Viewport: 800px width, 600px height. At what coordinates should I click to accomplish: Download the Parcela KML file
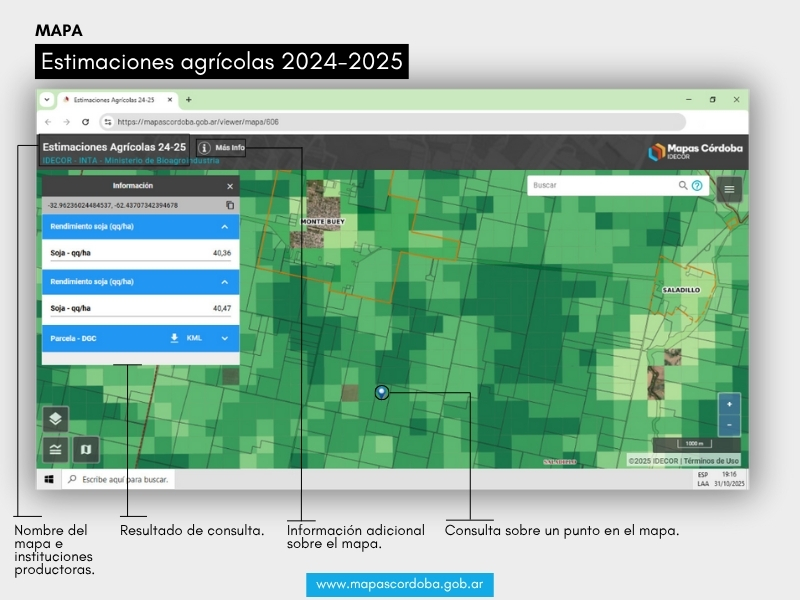pos(174,338)
